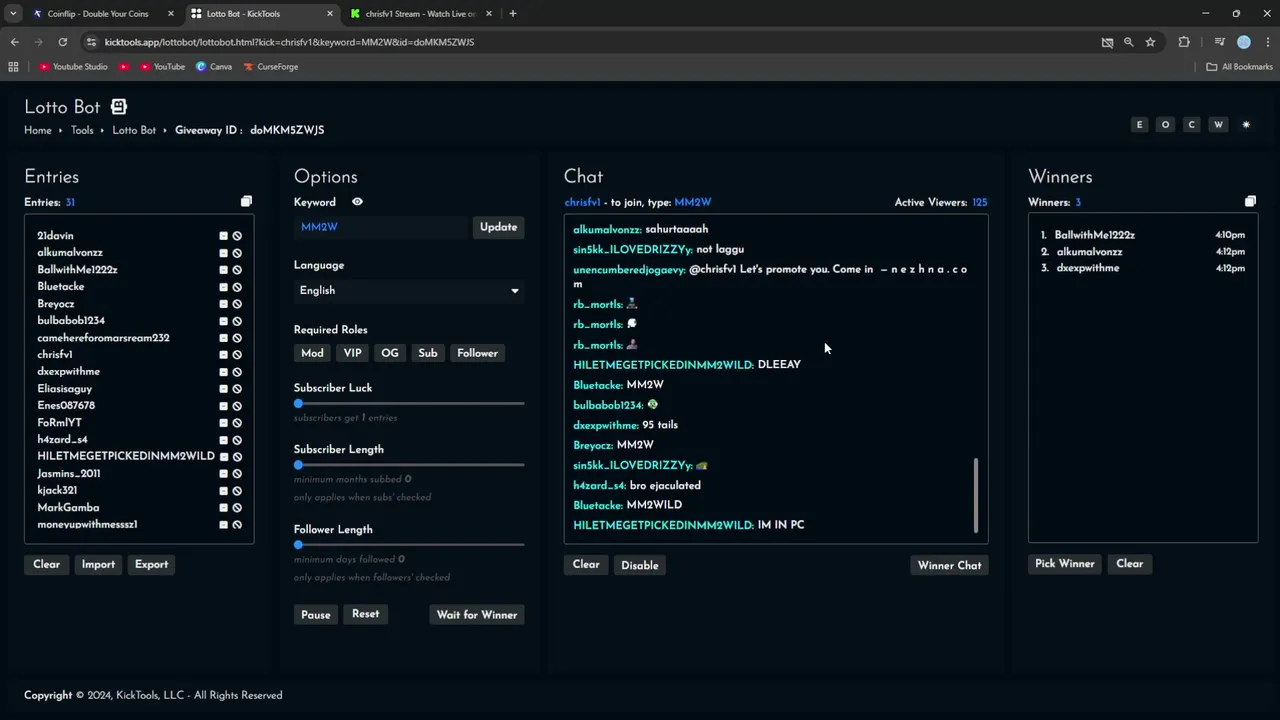The height and width of the screenshot is (720, 1280).
Task: Open Winner Chat
Action: click(x=949, y=566)
